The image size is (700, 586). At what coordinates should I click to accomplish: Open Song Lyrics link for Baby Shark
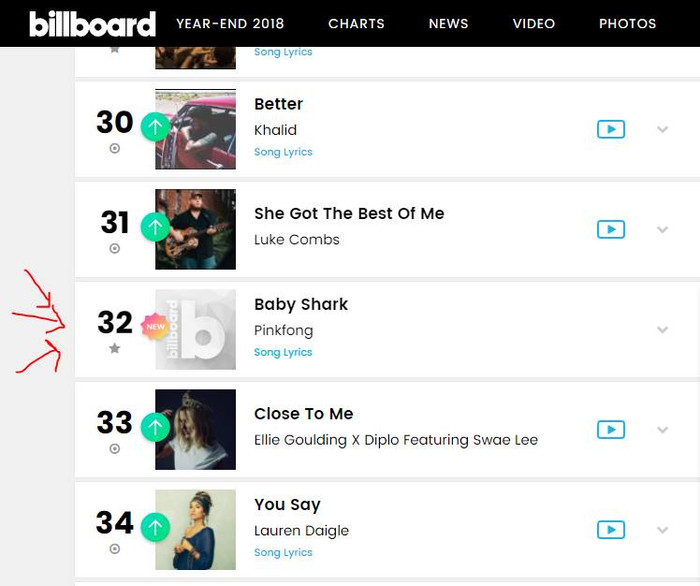pyautogui.click(x=283, y=352)
